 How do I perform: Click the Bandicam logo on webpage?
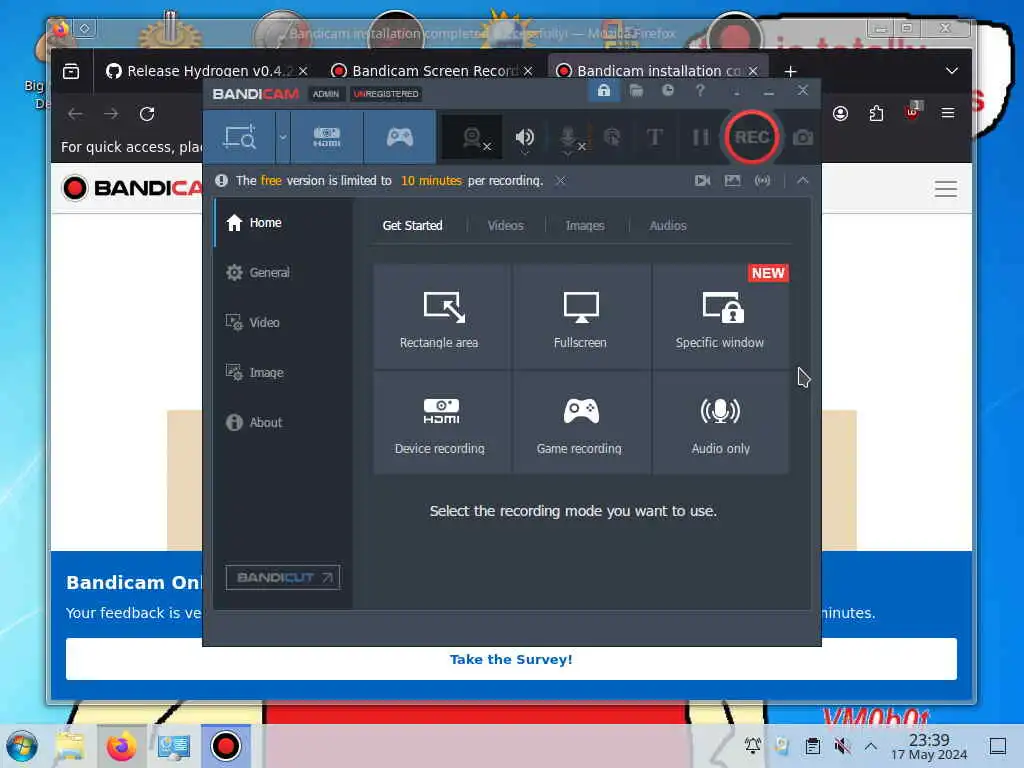tap(133, 188)
